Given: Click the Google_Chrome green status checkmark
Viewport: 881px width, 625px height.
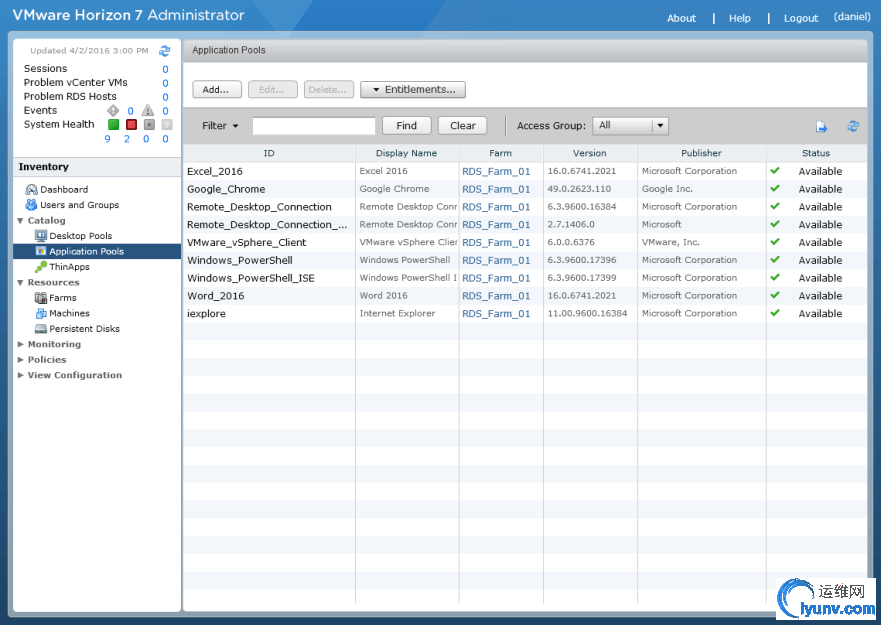Looking at the screenshot, I should 775,188.
